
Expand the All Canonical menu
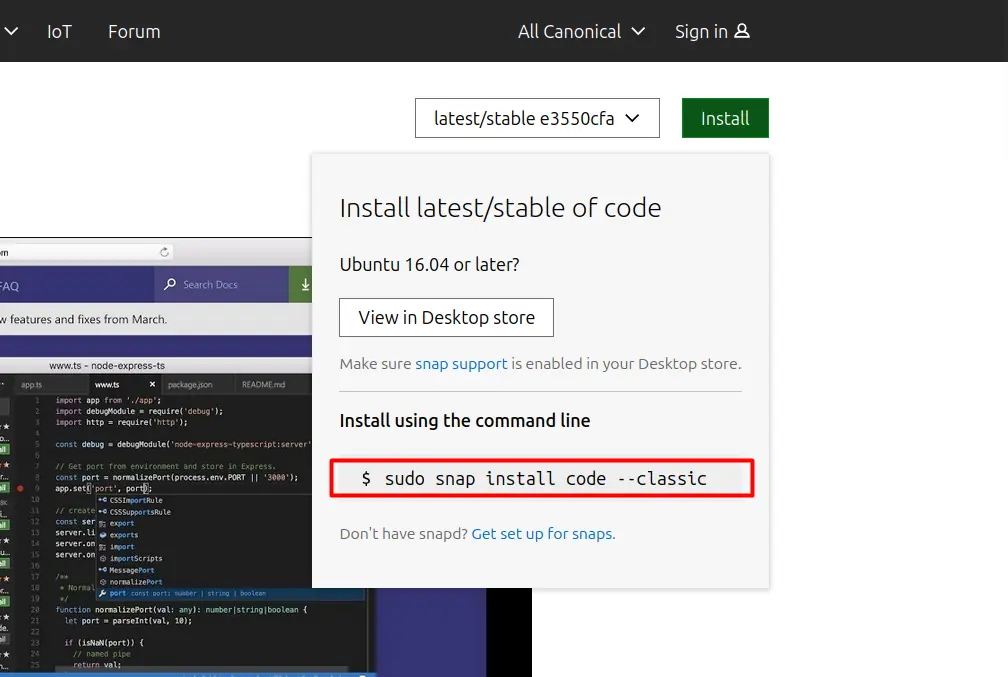tap(581, 31)
